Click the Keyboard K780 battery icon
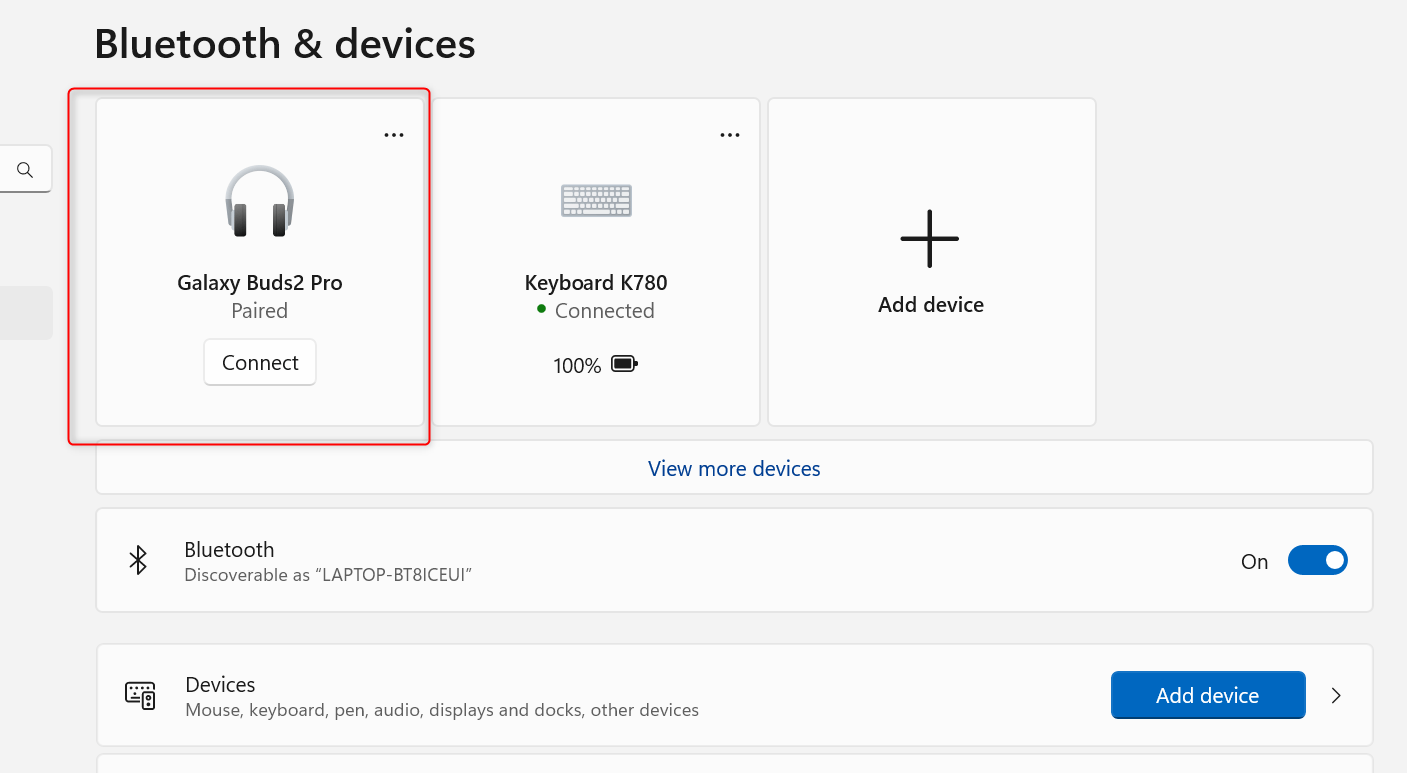1407x773 pixels. tap(625, 364)
